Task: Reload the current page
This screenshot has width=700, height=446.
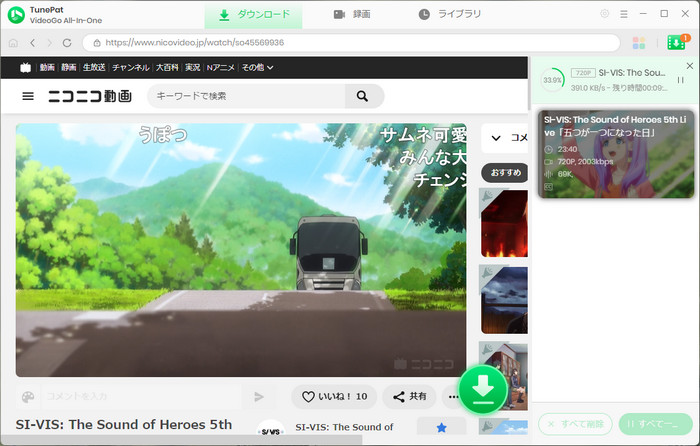Action: point(67,43)
